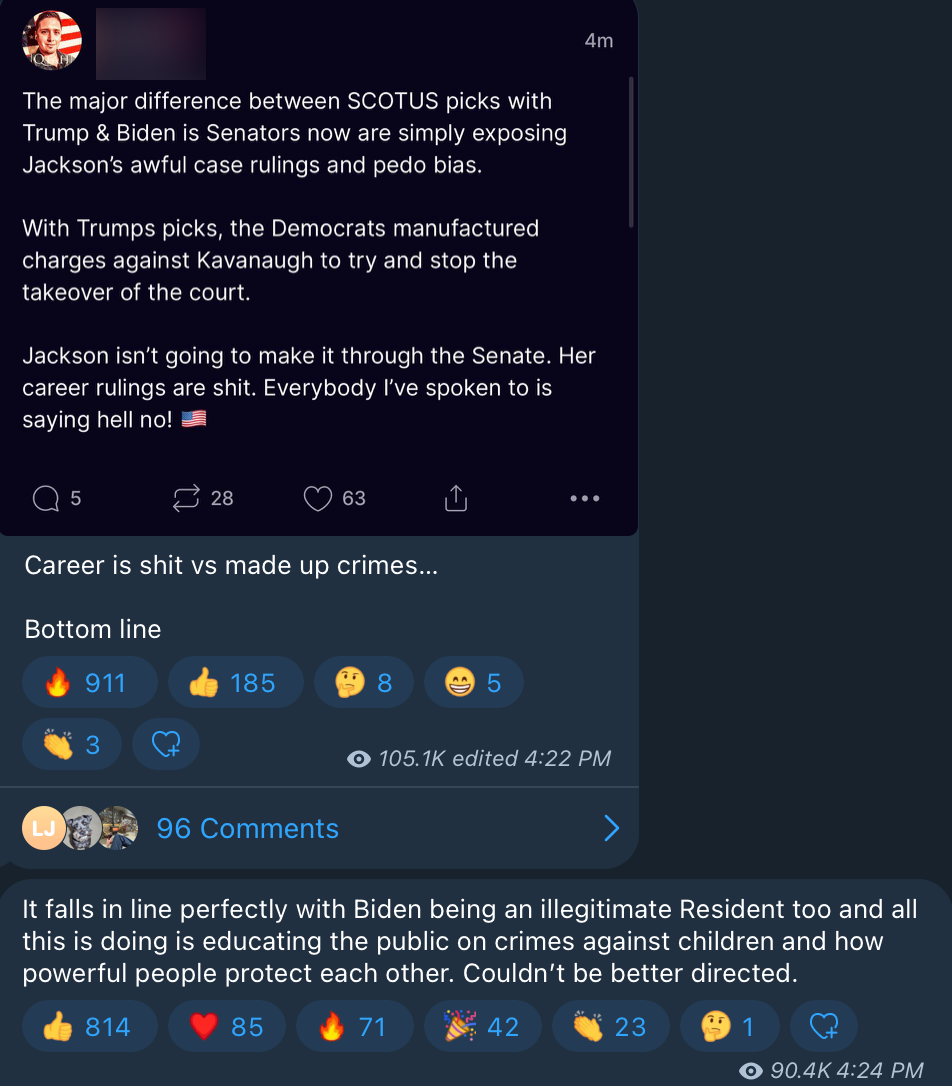Toggle the thumbs up reaction showing 814
952x1086 pixels.
[88, 1026]
